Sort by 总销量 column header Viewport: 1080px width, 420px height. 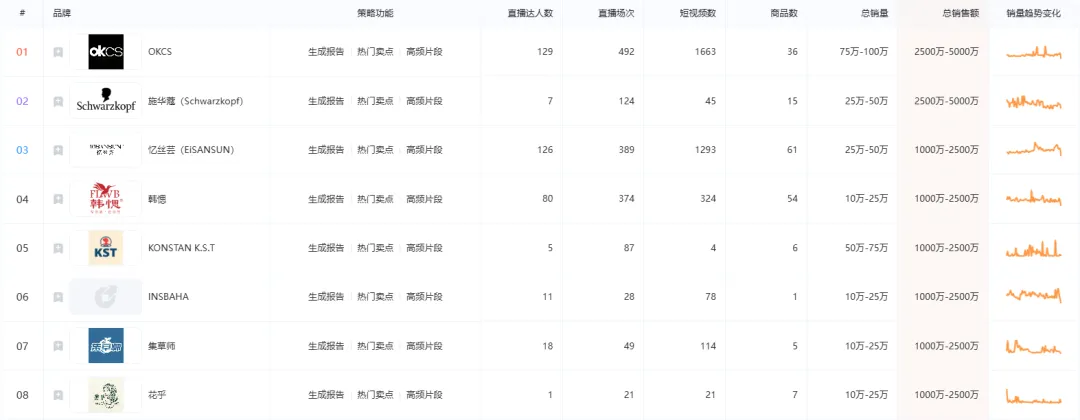tap(874, 13)
